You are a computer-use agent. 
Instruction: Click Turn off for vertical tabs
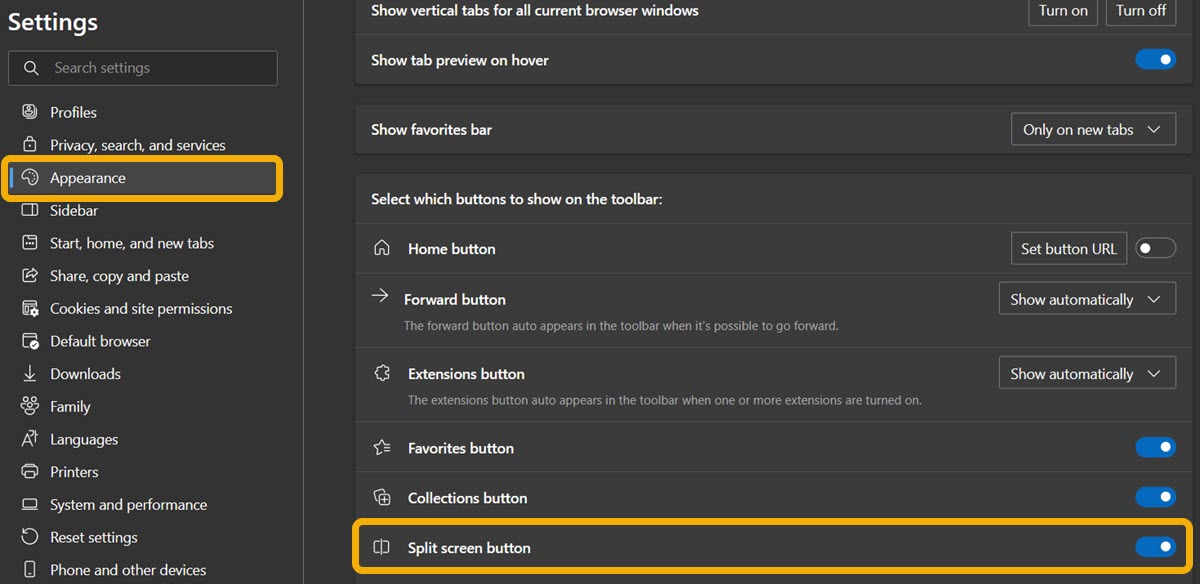tap(1141, 12)
